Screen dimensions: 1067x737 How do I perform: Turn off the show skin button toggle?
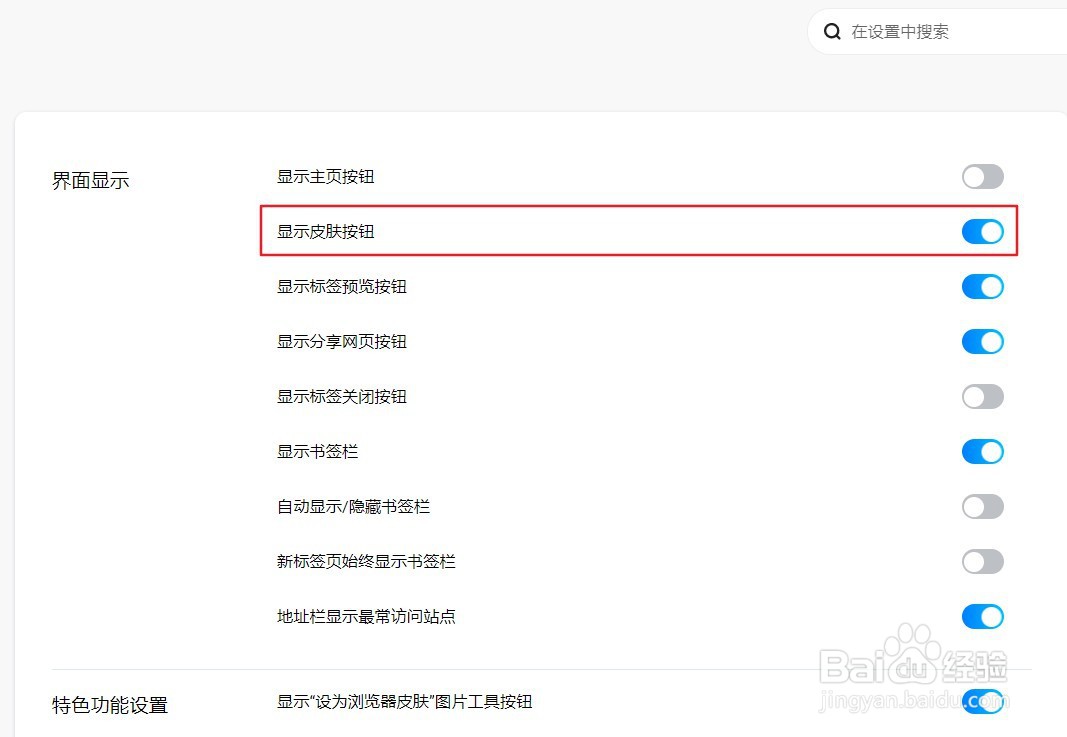click(982, 232)
